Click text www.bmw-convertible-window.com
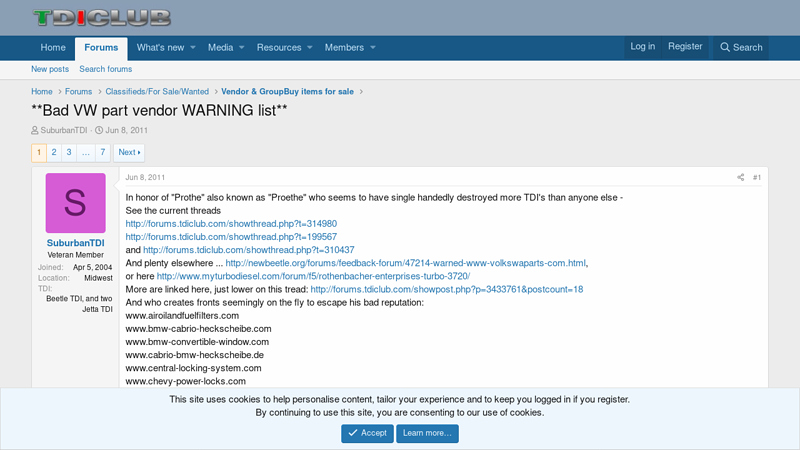 pos(197,342)
